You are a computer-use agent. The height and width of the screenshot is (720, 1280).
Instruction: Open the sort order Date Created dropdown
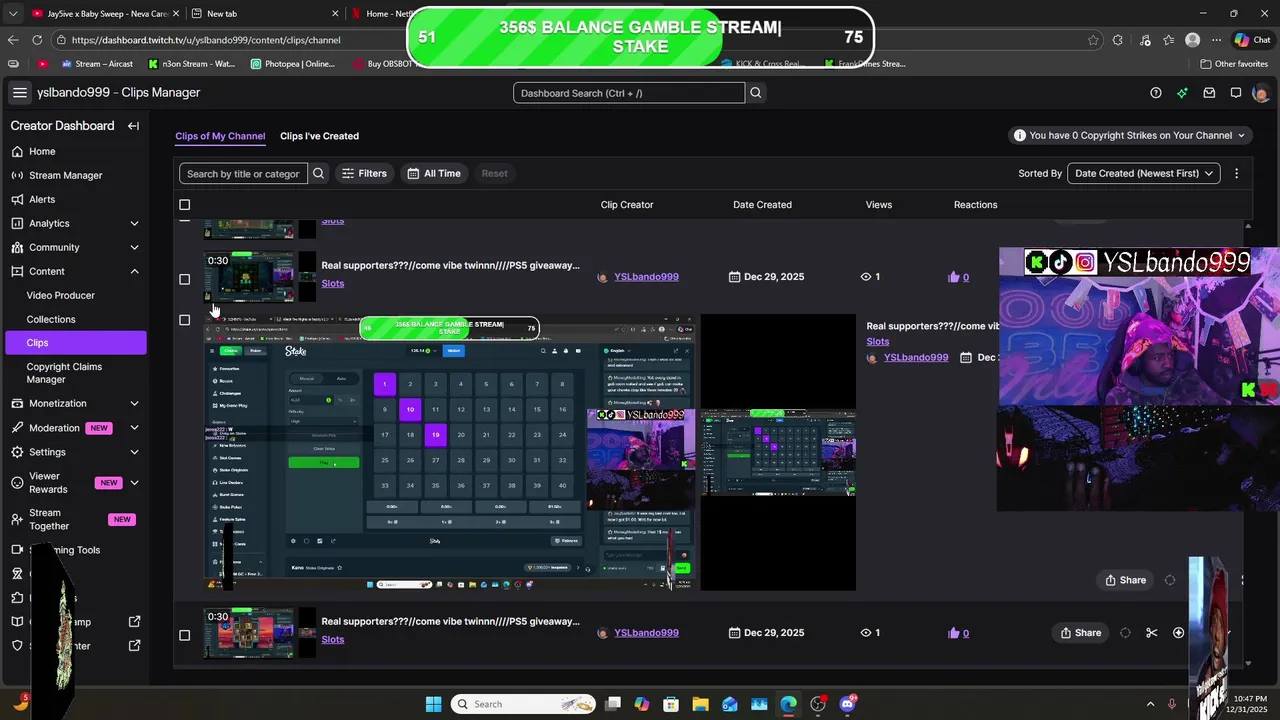coord(1143,173)
